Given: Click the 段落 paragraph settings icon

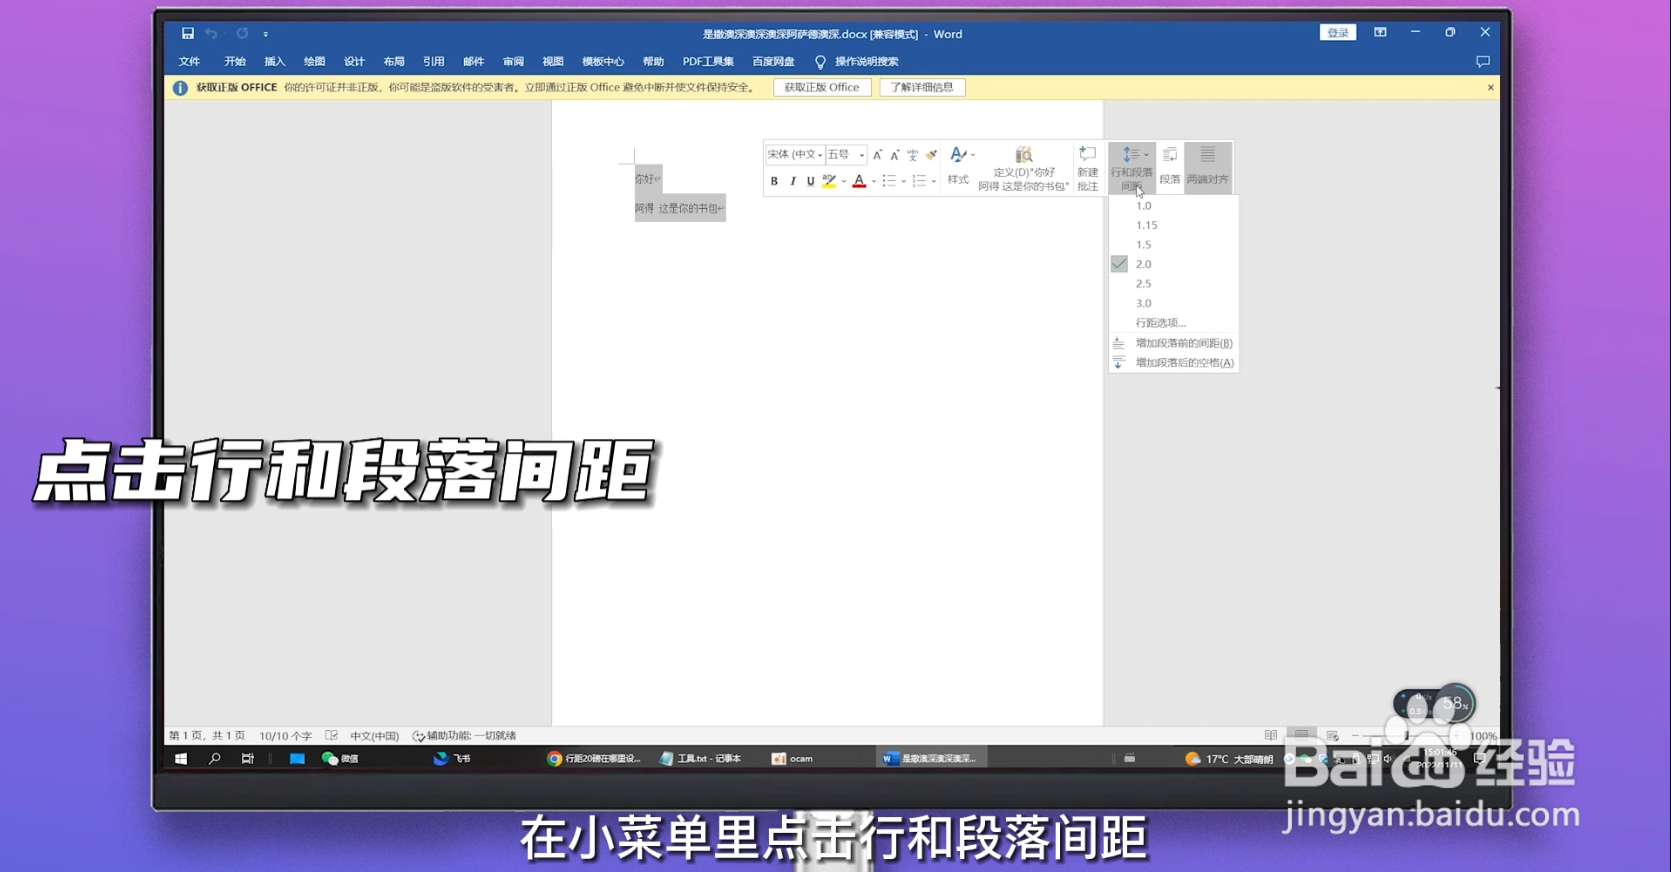Looking at the screenshot, I should pyautogui.click(x=1169, y=166).
